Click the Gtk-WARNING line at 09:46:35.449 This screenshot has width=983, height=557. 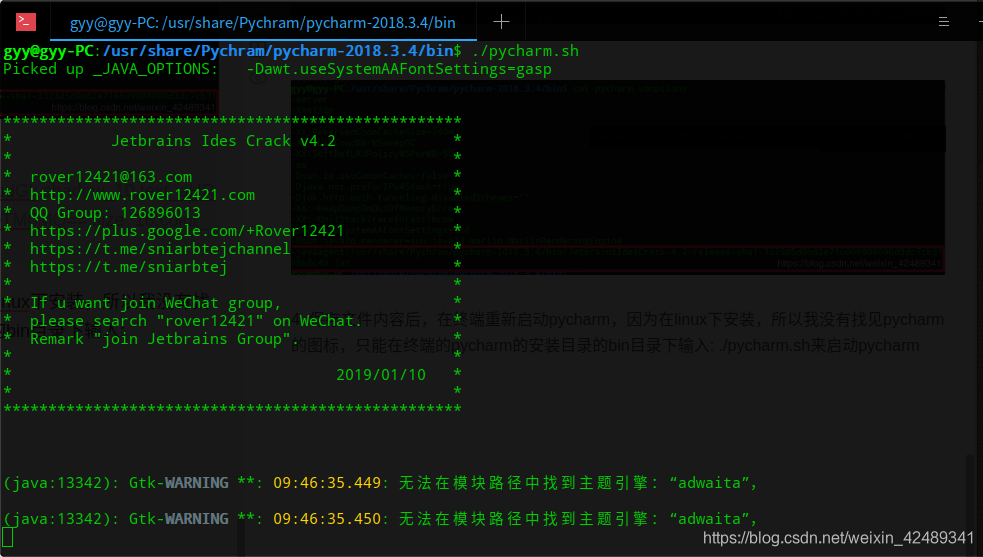click(x=381, y=483)
